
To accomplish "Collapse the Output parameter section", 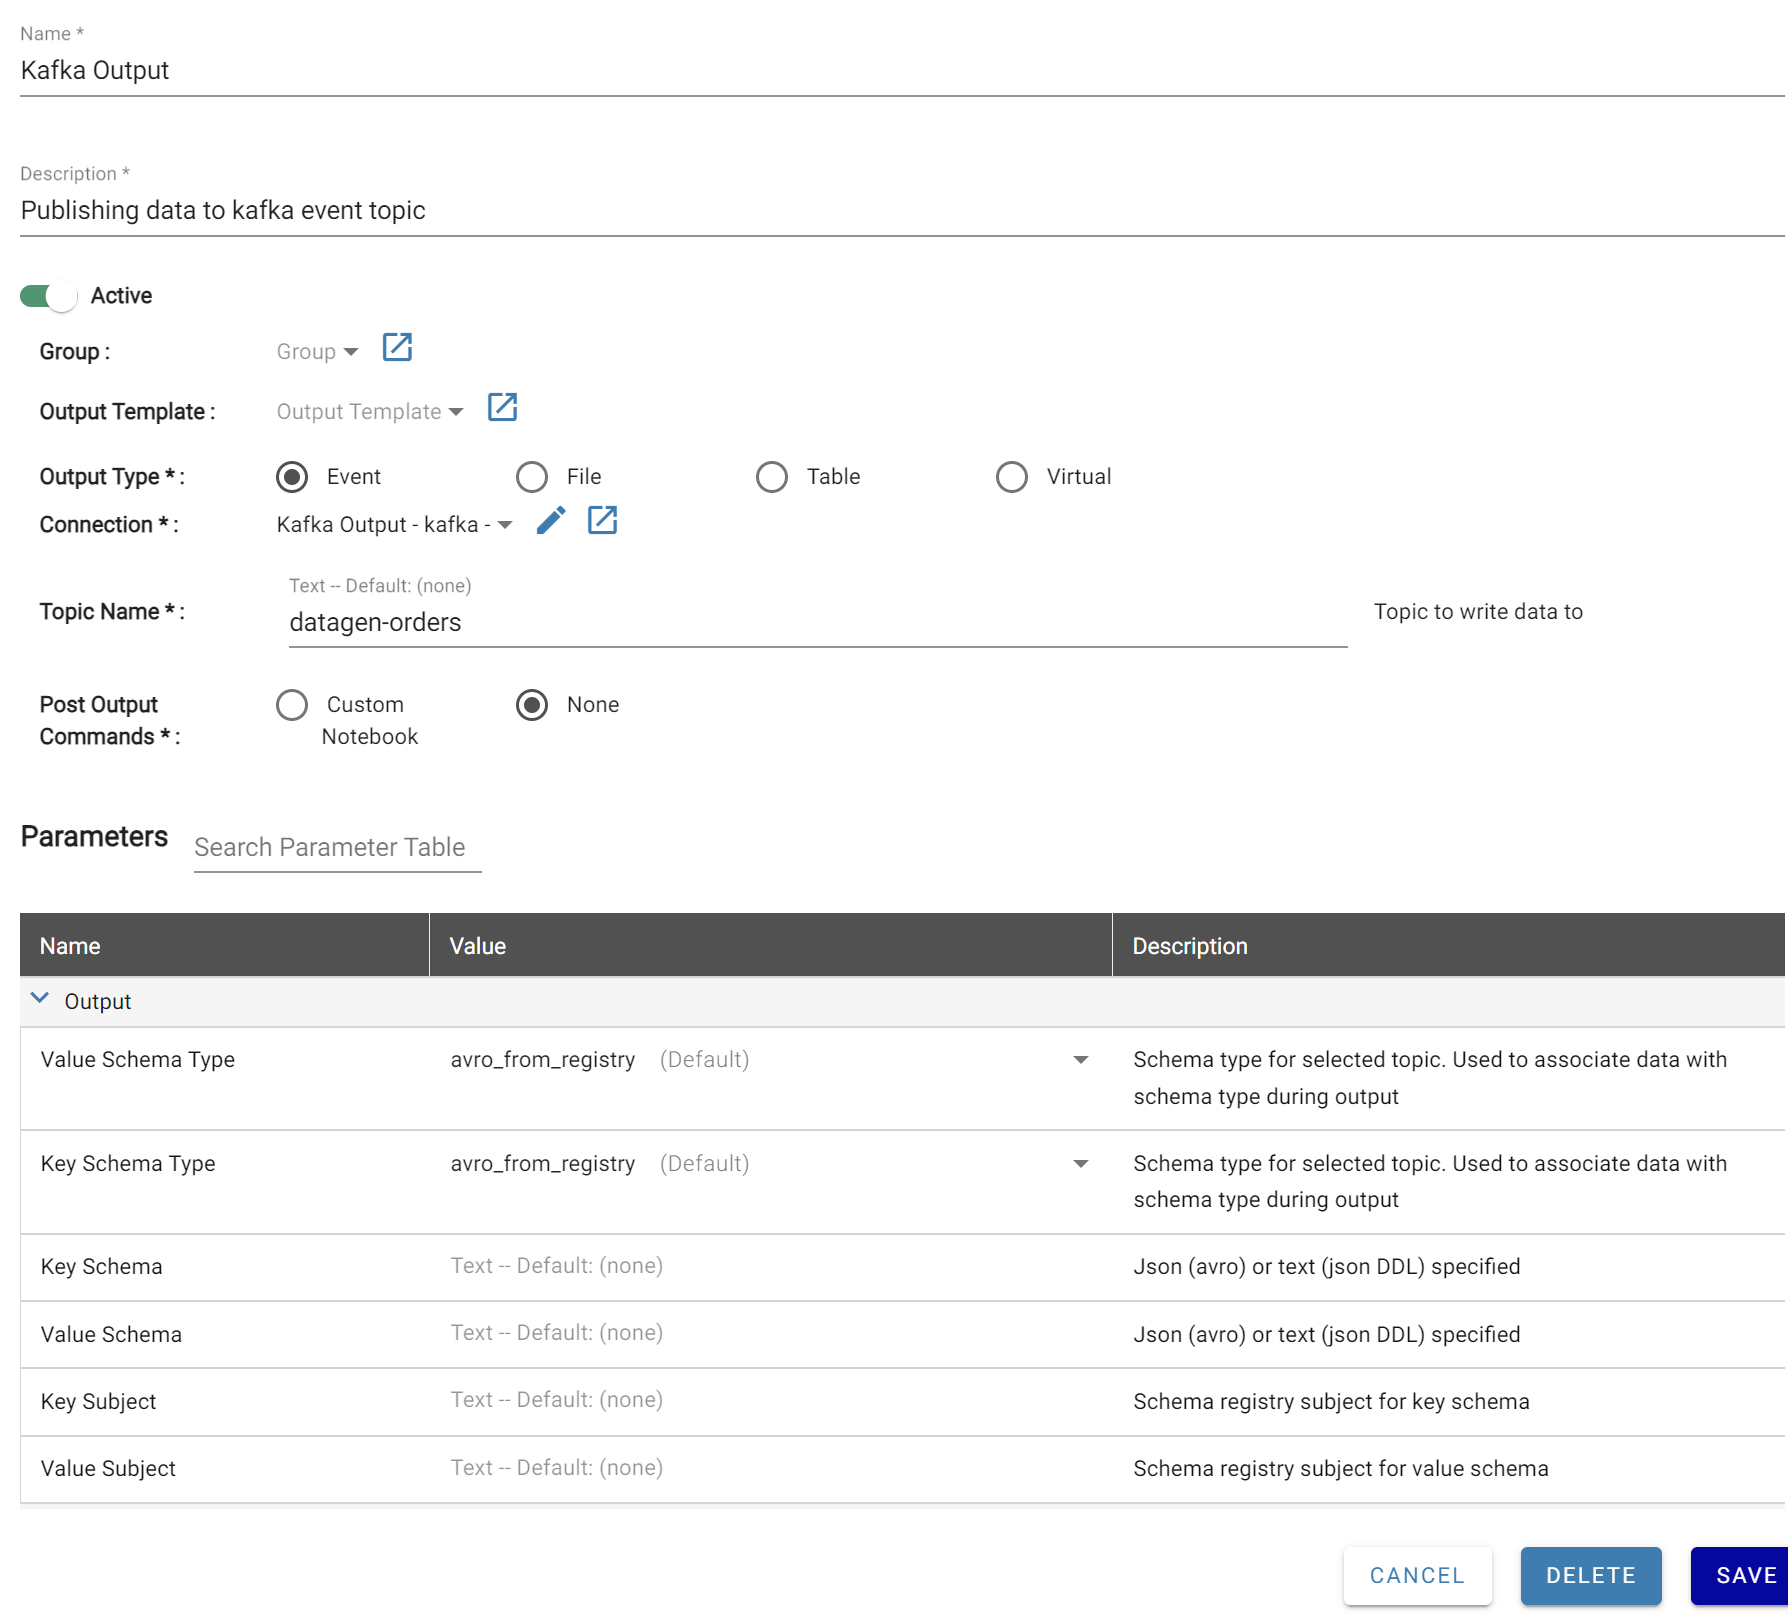I will click(40, 999).
